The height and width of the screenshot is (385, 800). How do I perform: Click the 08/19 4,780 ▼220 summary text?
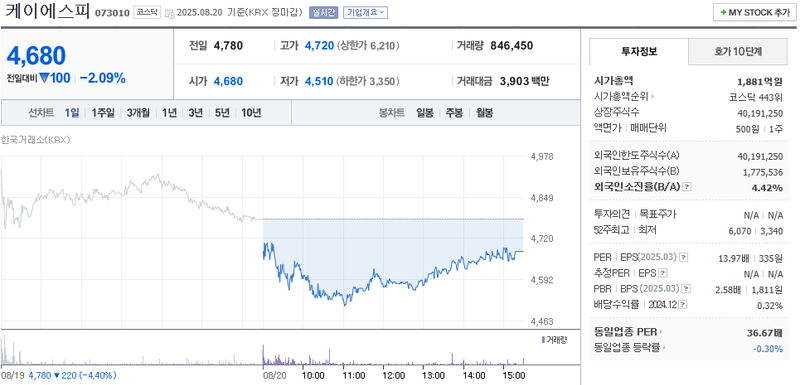click(x=59, y=375)
